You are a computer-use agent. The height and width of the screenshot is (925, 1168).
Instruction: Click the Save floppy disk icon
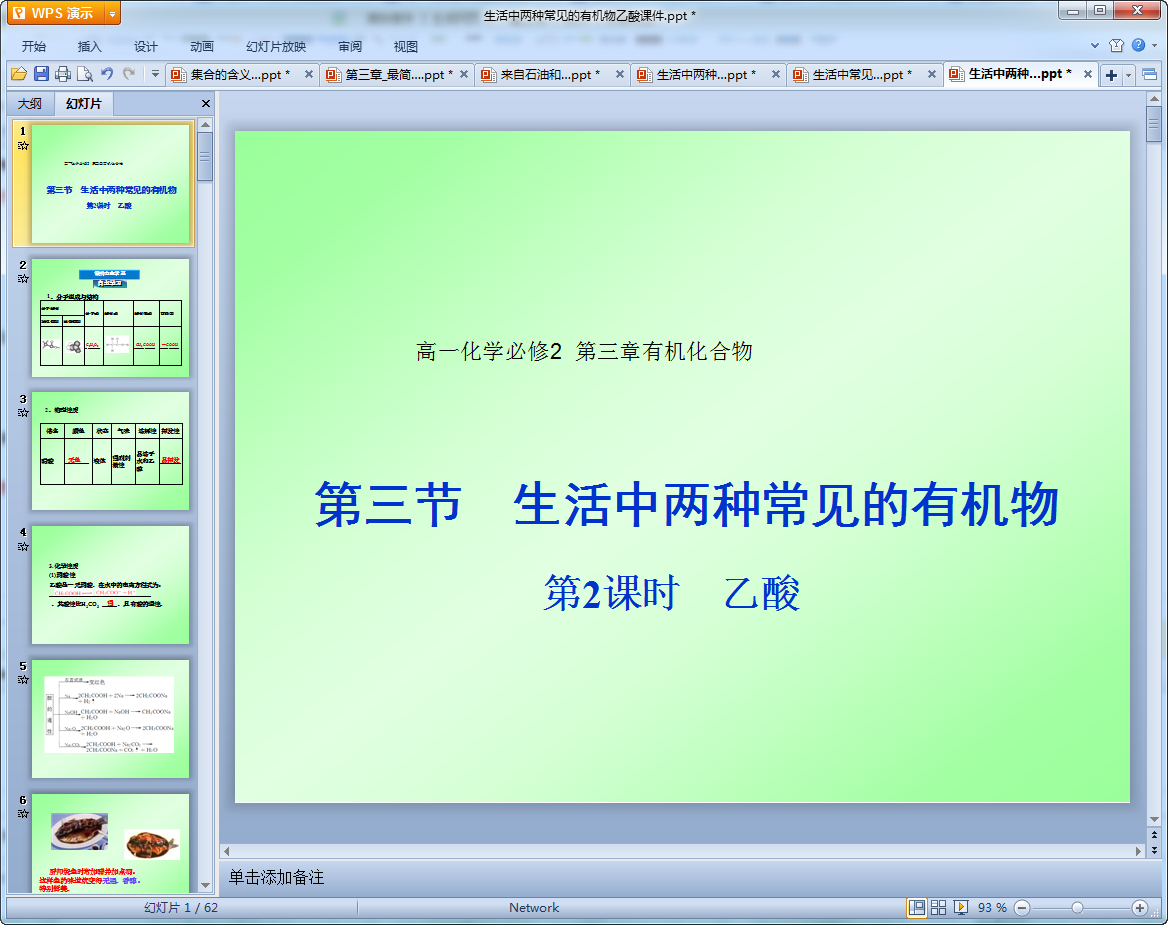(41, 74)
